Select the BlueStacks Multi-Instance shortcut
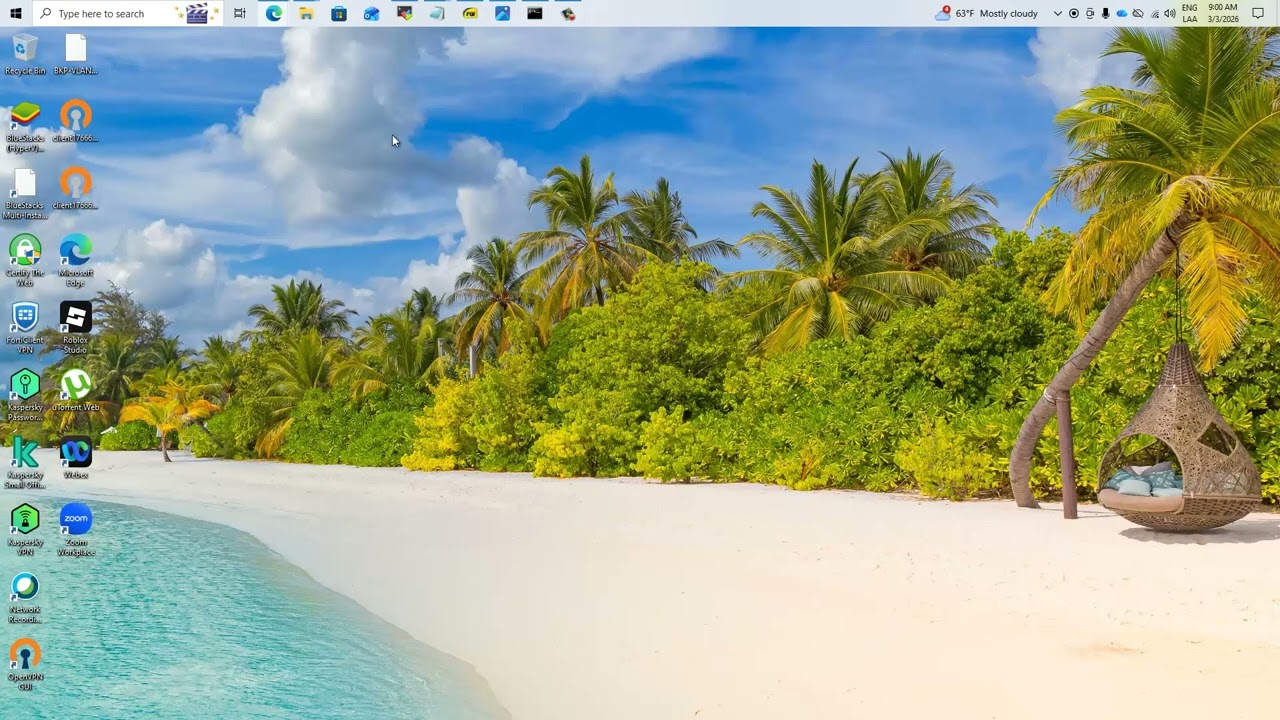1280x720 pixels. [25, 194]
